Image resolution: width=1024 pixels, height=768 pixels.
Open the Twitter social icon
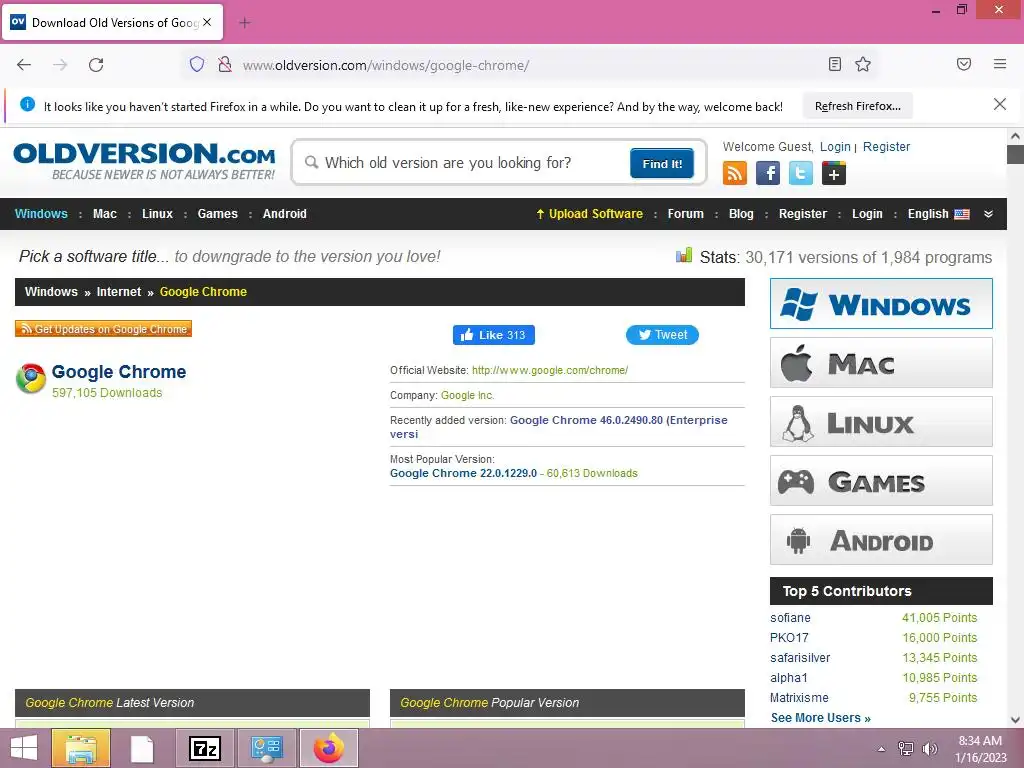801,173
